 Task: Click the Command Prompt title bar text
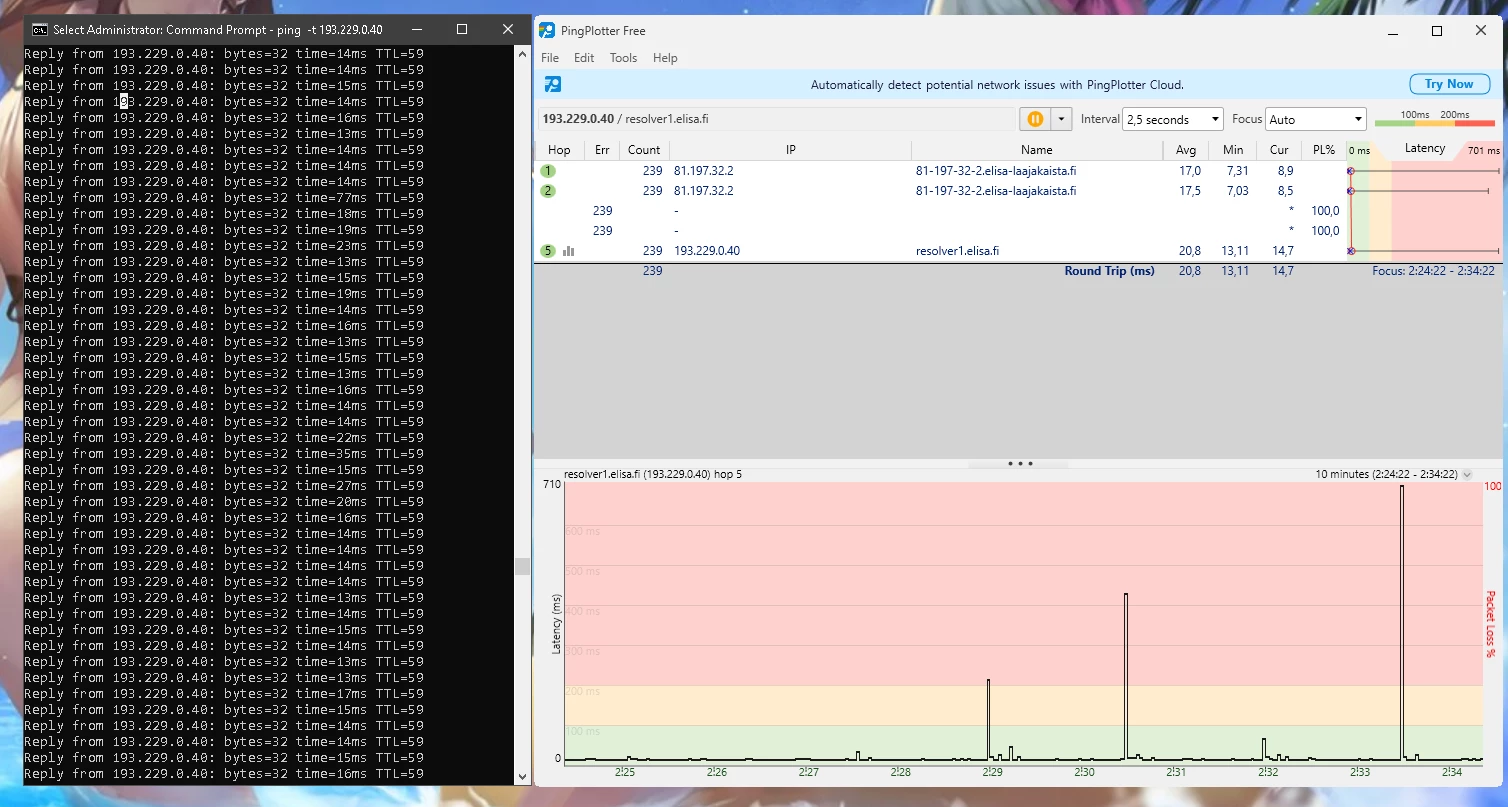coord(218,30)
